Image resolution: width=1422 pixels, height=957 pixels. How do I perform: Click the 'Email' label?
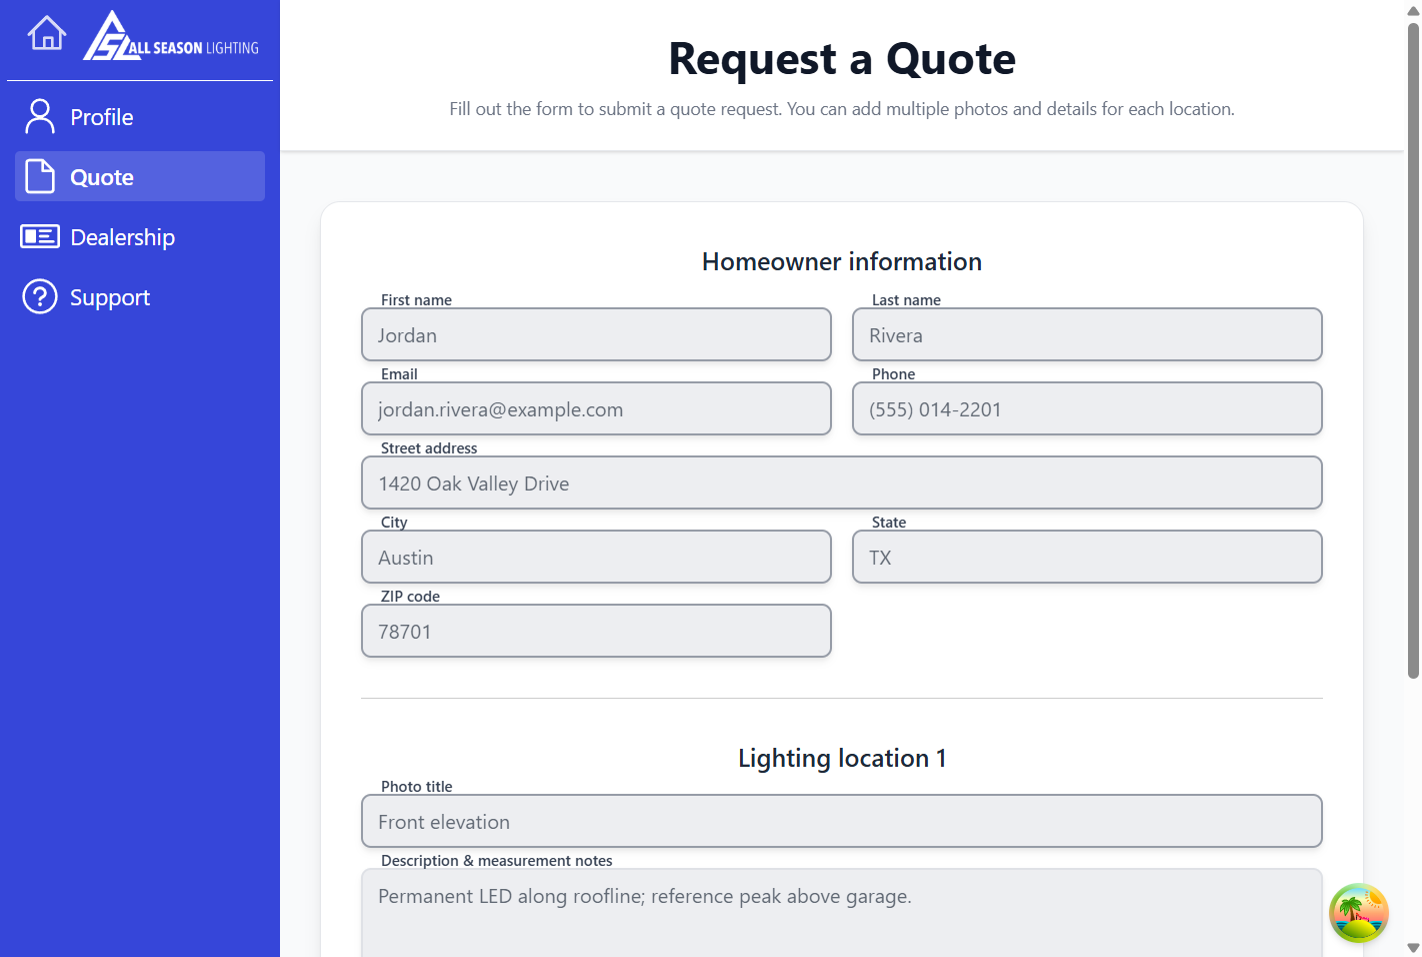point(399,374)
